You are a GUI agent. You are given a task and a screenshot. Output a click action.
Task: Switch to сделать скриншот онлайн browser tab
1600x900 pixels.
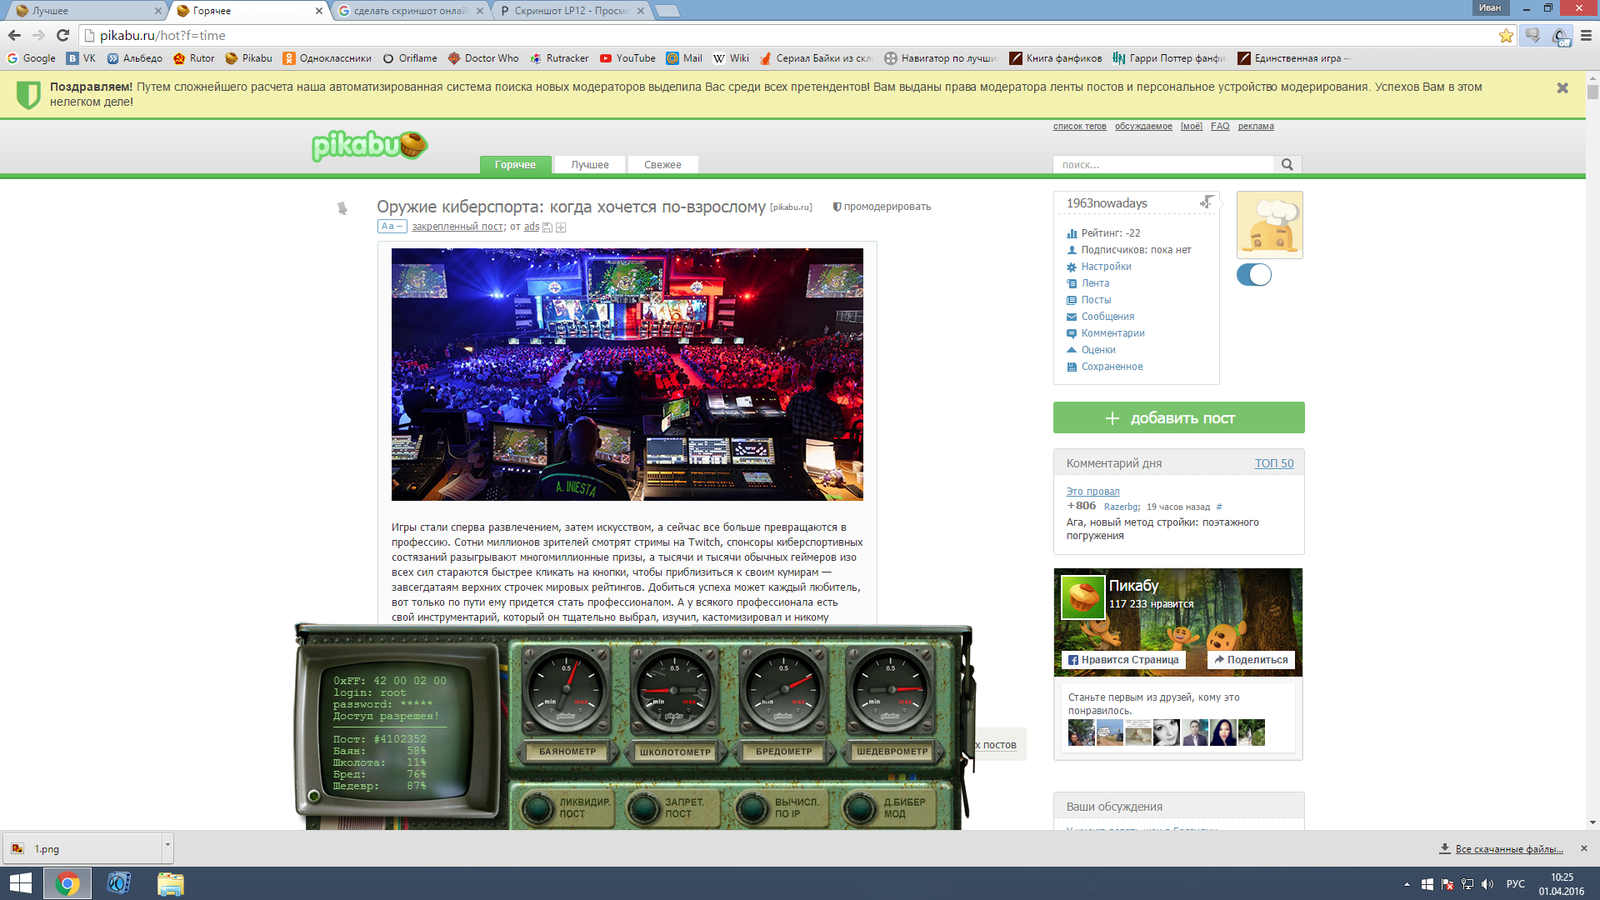[410, 11]
